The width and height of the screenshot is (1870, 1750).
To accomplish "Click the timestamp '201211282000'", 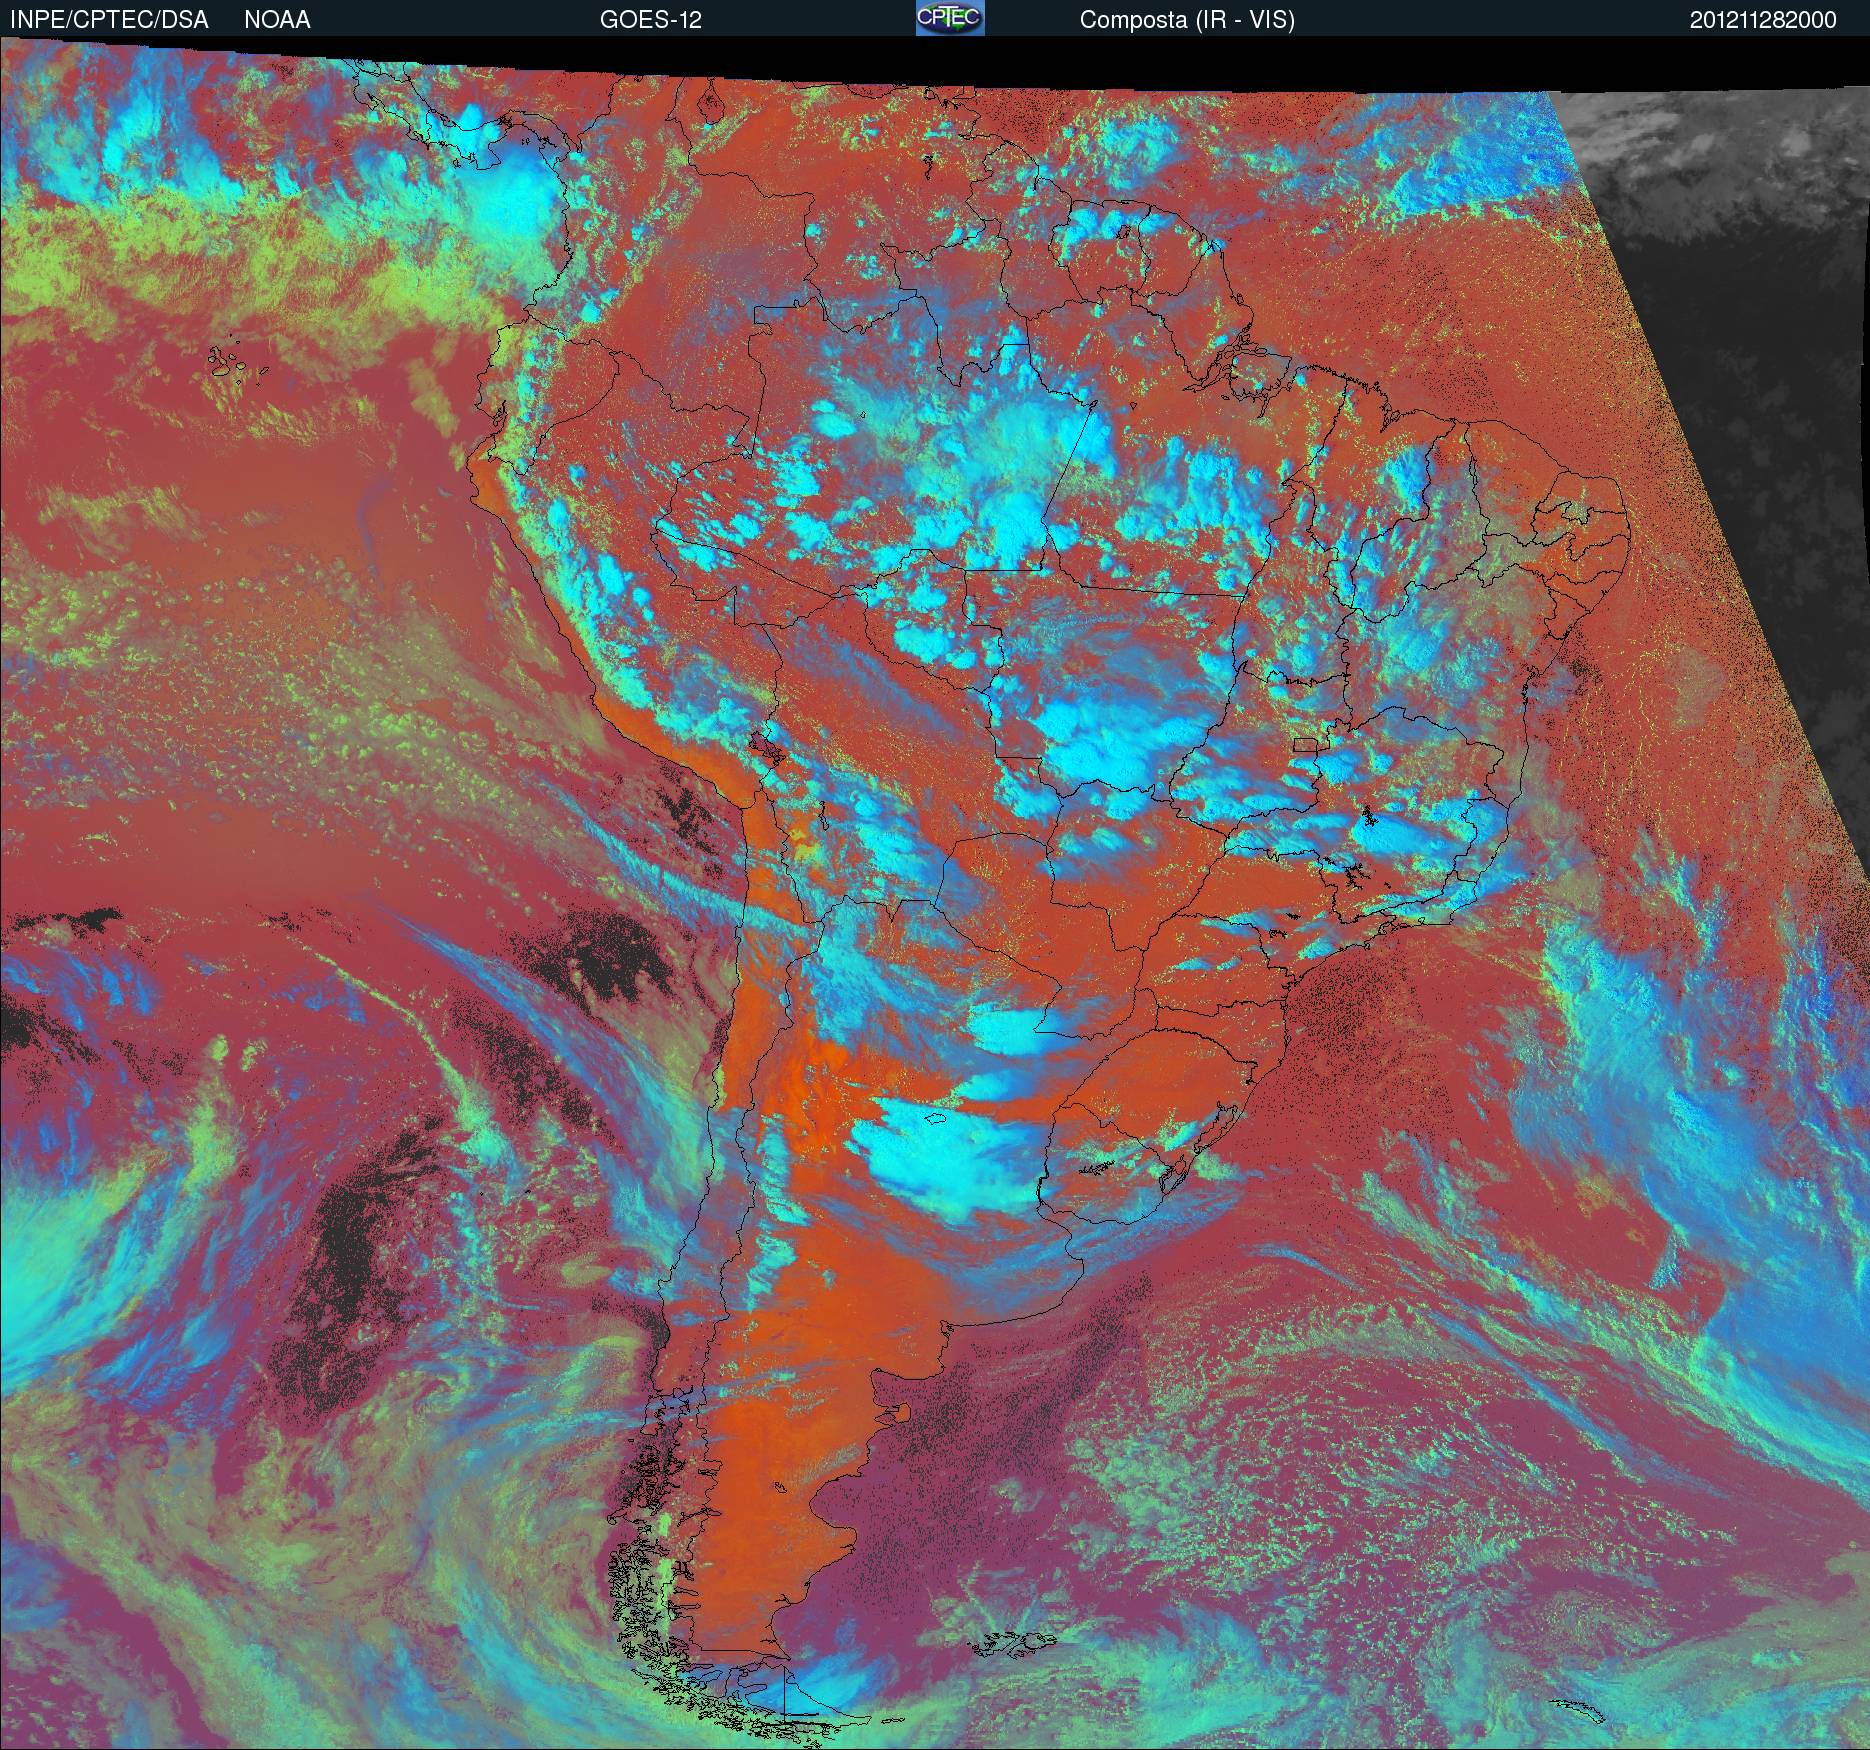I will click(x=1763, y=20).
